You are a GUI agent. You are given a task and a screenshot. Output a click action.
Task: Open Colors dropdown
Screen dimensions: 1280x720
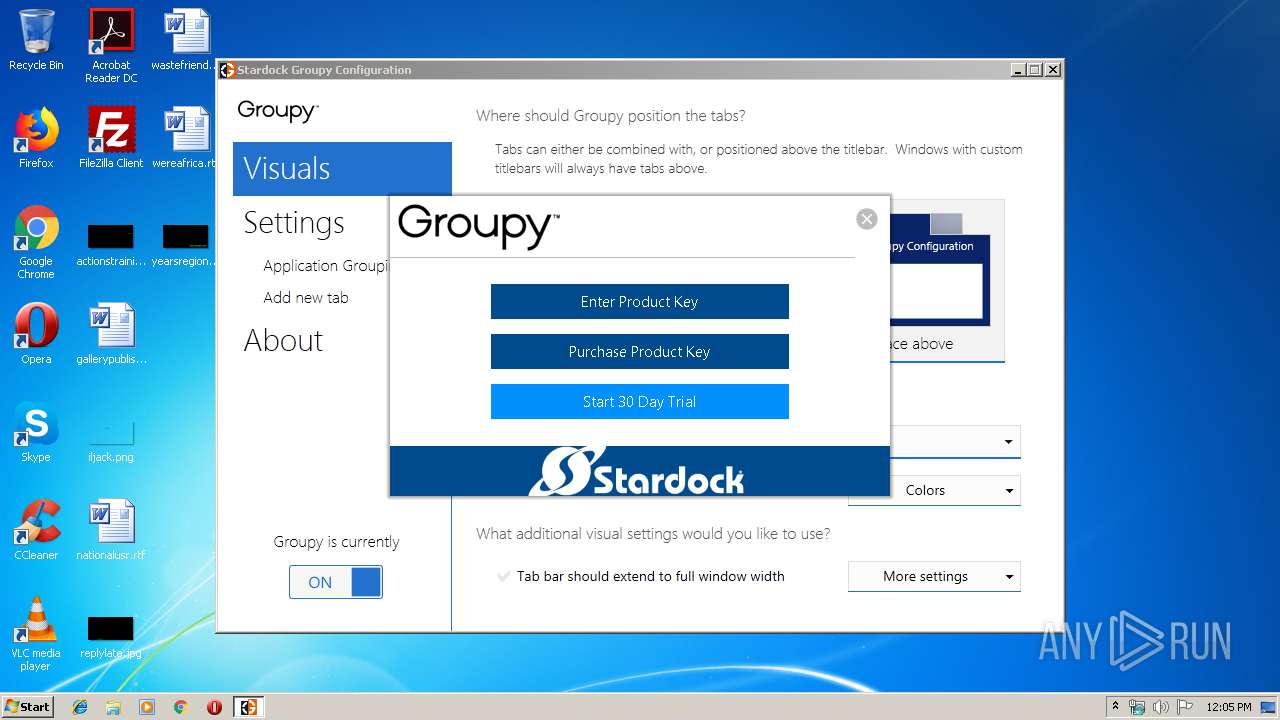934,490
